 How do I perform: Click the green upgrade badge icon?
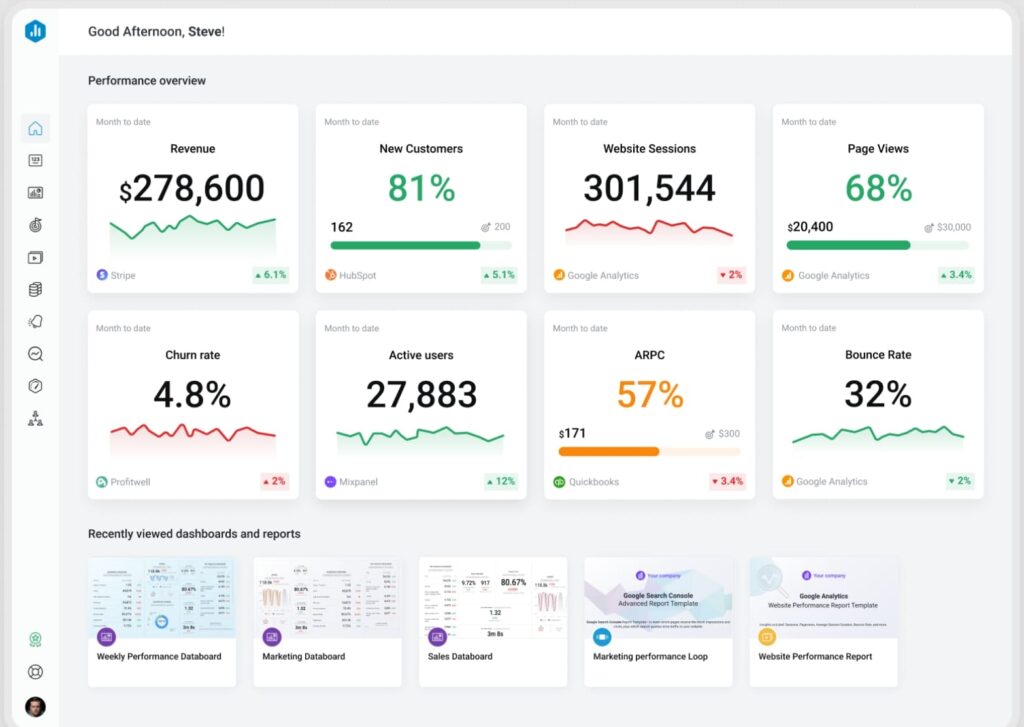coord(34,638)
